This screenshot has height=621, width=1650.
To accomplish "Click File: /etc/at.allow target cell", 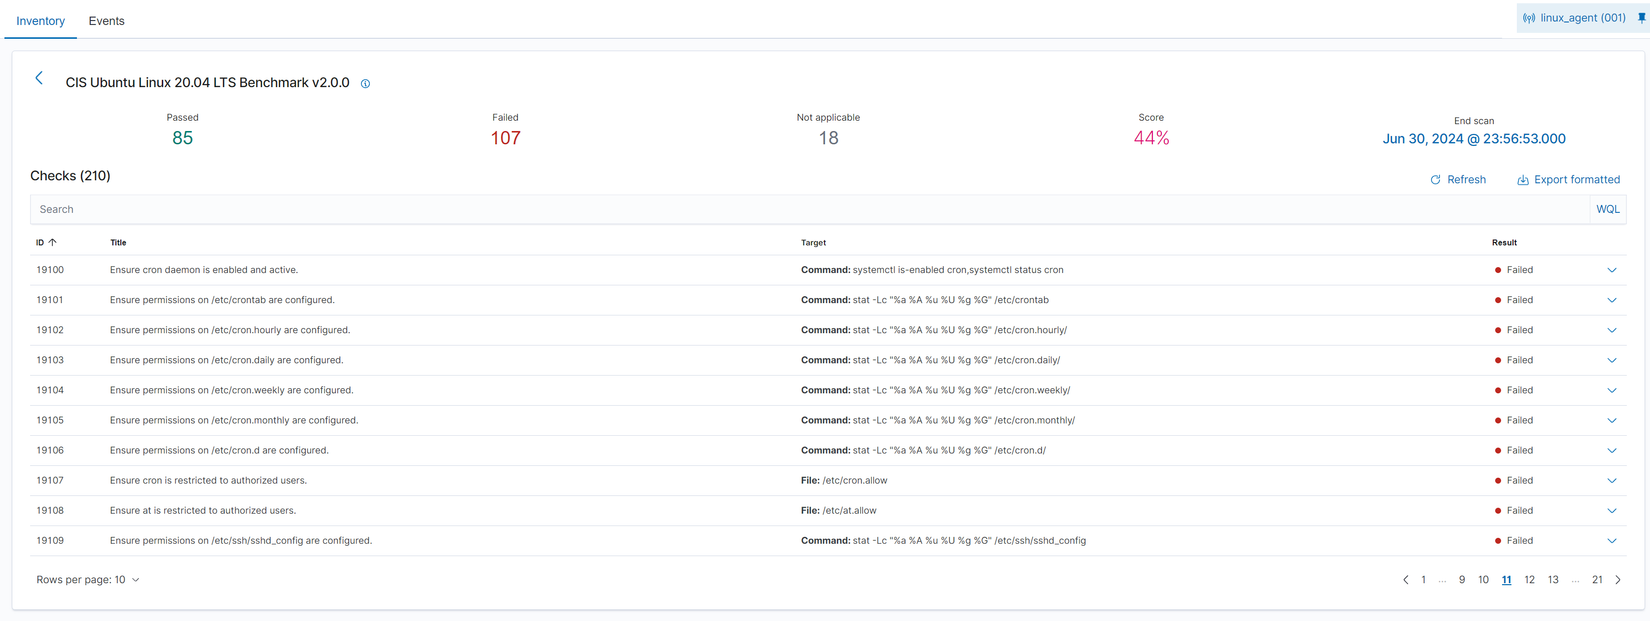I will pos(839,511).
